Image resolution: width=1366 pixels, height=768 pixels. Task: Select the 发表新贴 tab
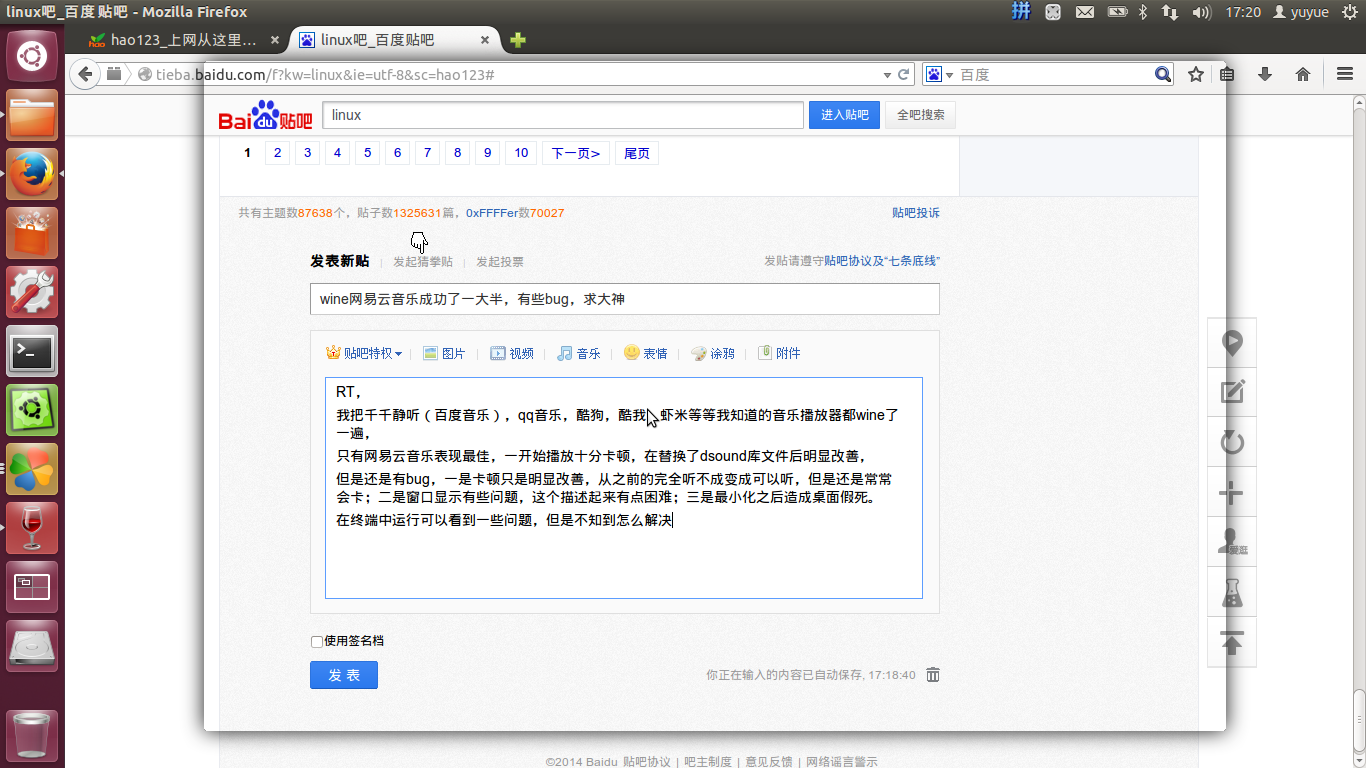(x=339, y=261)
